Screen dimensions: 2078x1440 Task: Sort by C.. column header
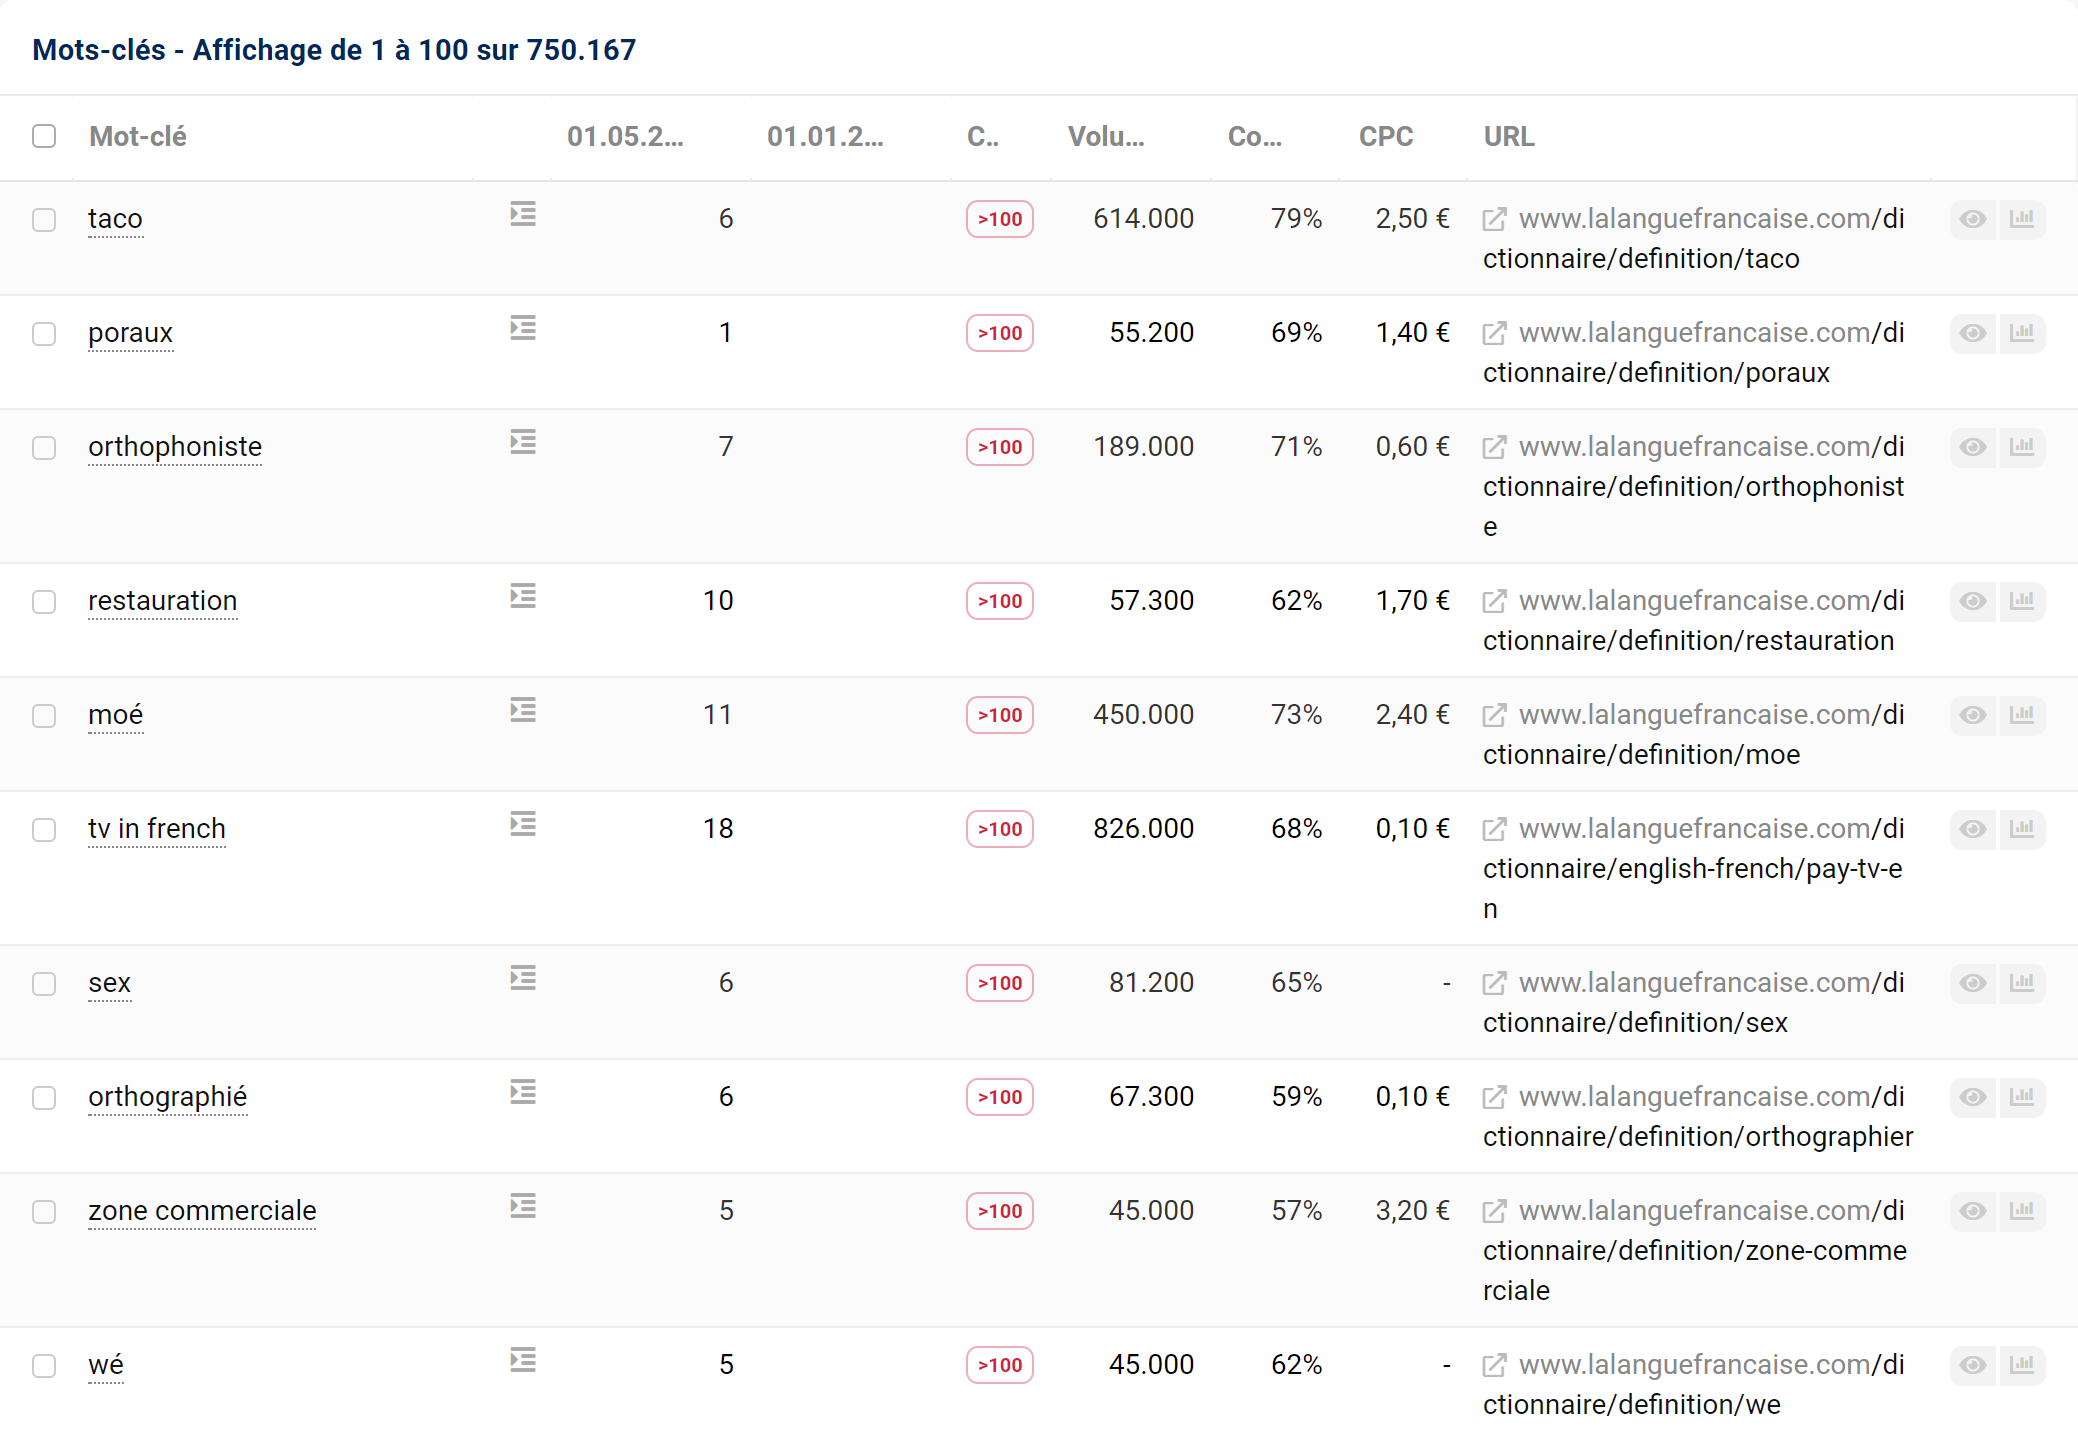coord(983,136)
